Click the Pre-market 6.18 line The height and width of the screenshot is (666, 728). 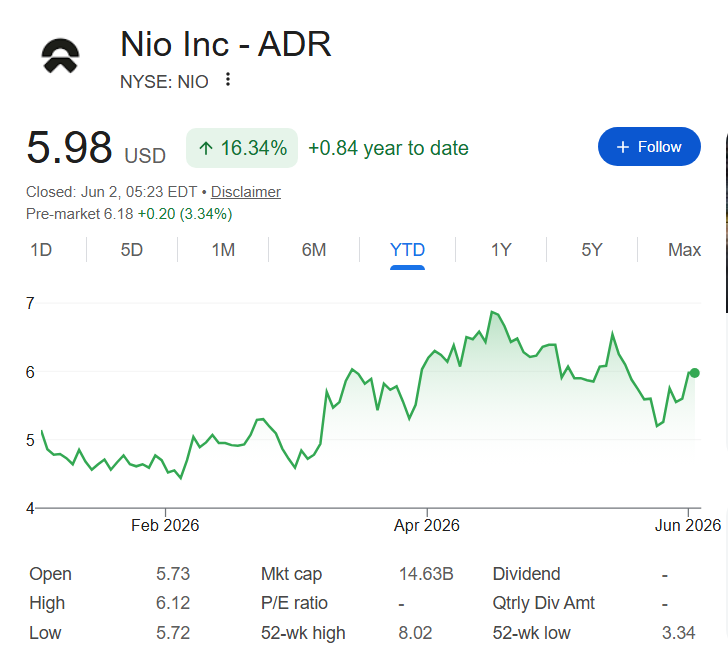129,214
